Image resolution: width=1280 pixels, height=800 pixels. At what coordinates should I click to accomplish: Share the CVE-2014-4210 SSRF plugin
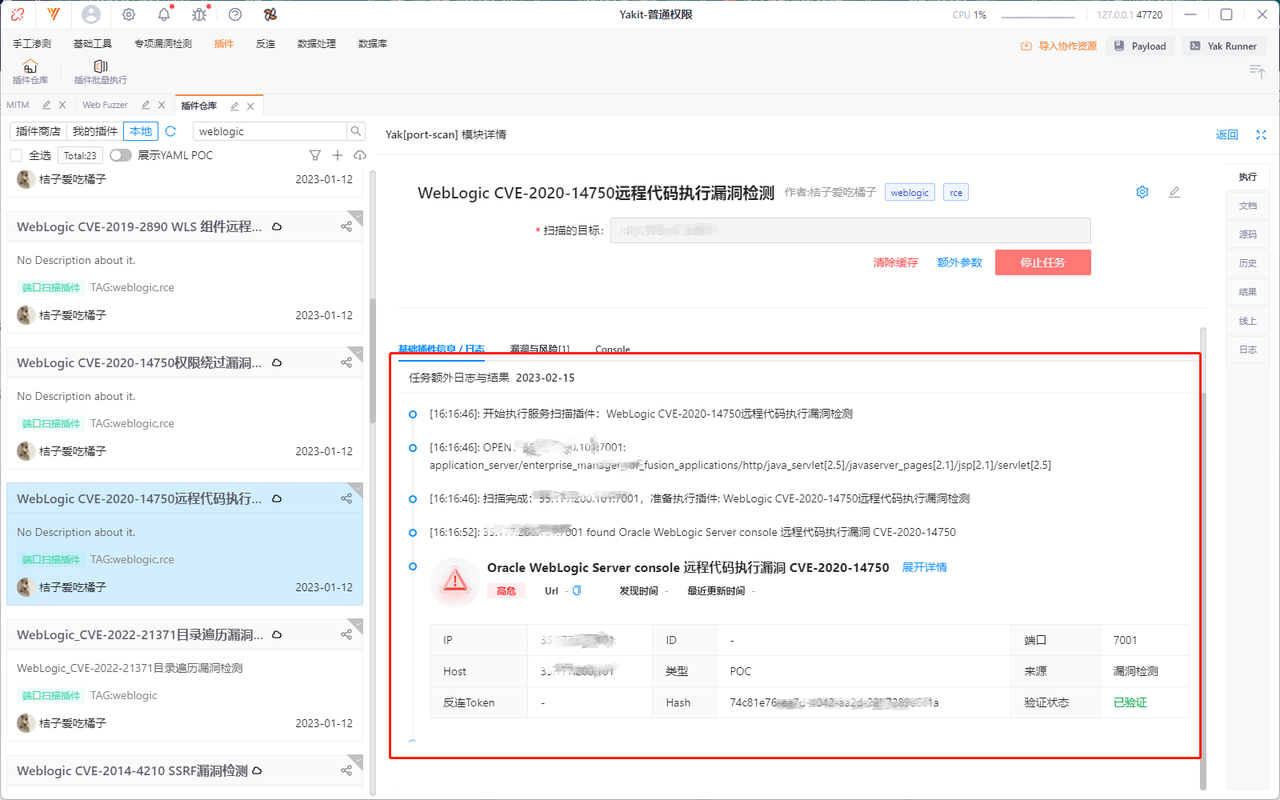coord(346,771)
